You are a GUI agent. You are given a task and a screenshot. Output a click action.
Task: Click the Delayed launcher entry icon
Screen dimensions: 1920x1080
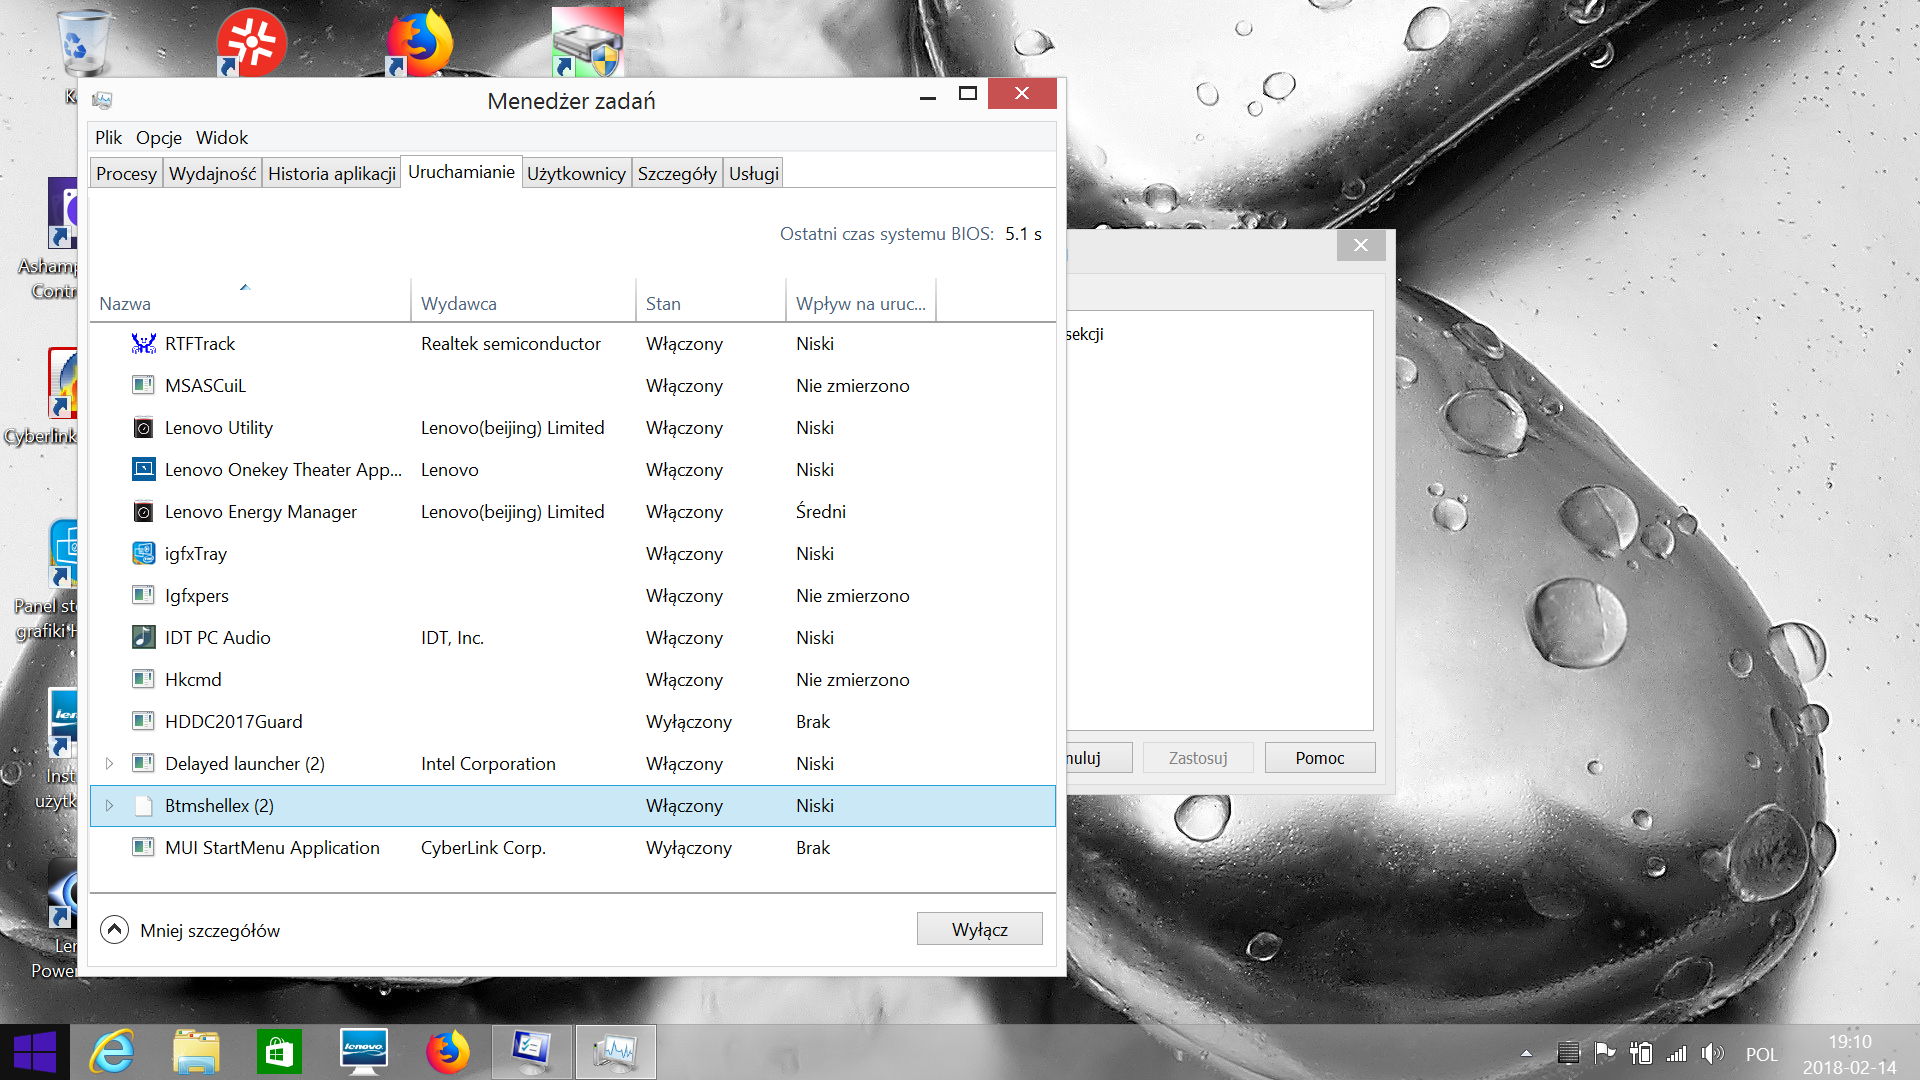[144, 763]
